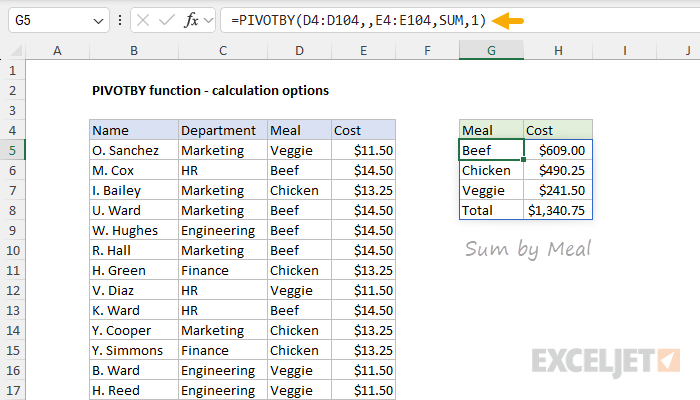Select column H header
The height and width of the screenshot is (400, 700).
[558, 50]
